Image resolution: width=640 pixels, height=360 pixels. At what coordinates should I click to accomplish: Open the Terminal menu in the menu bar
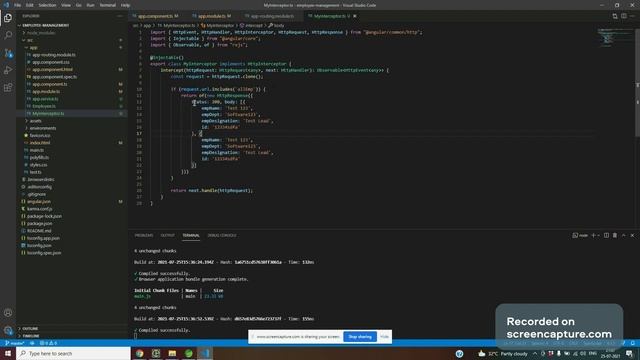click(107, 5)
